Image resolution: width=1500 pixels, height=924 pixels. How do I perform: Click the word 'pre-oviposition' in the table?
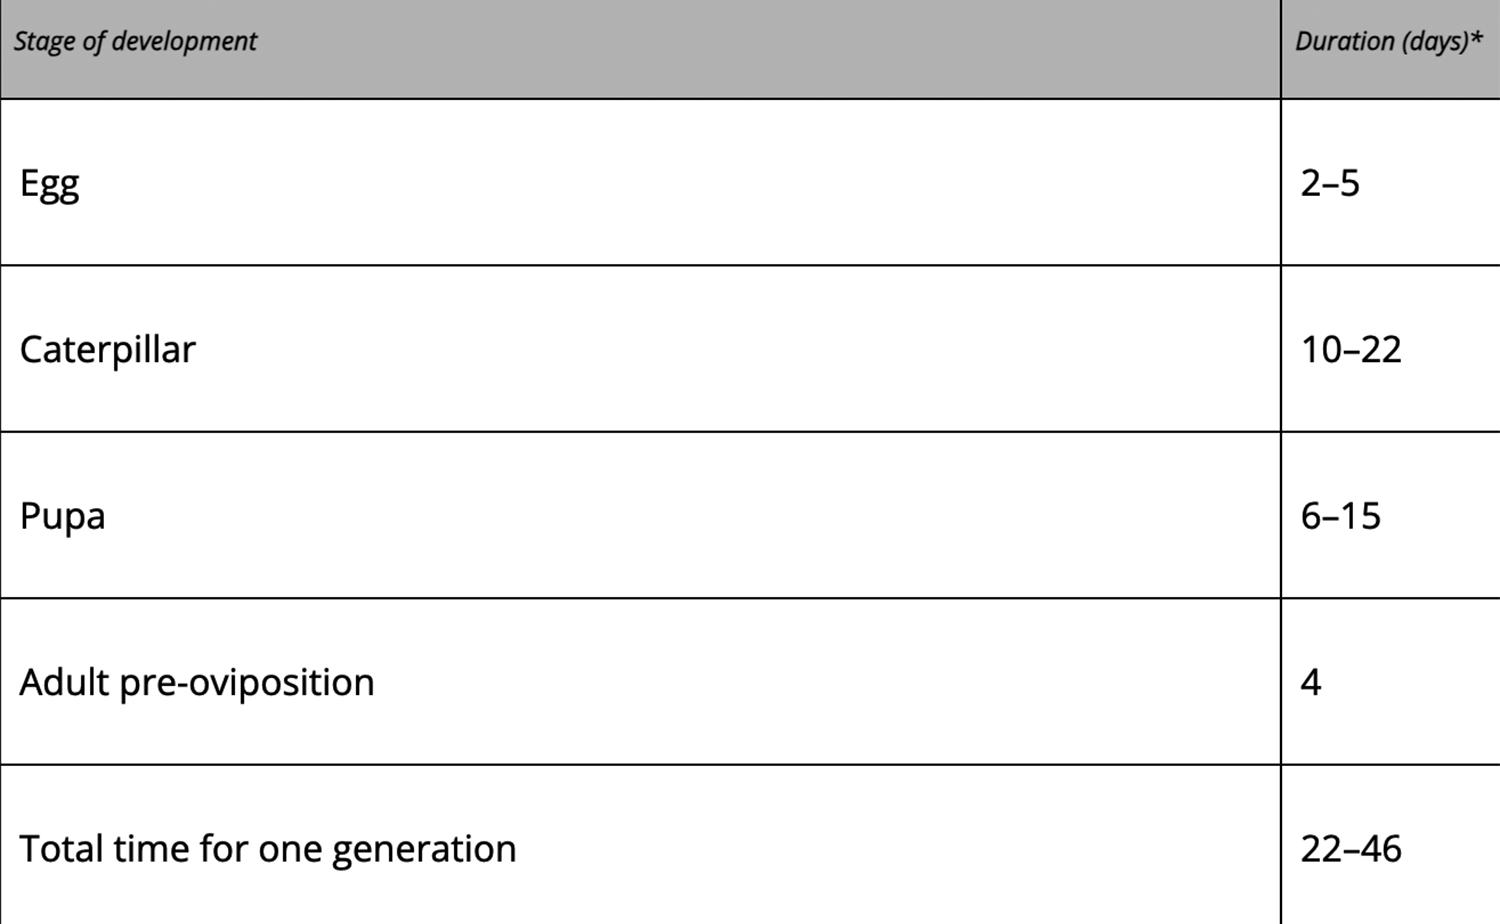[x=247, y=683]
